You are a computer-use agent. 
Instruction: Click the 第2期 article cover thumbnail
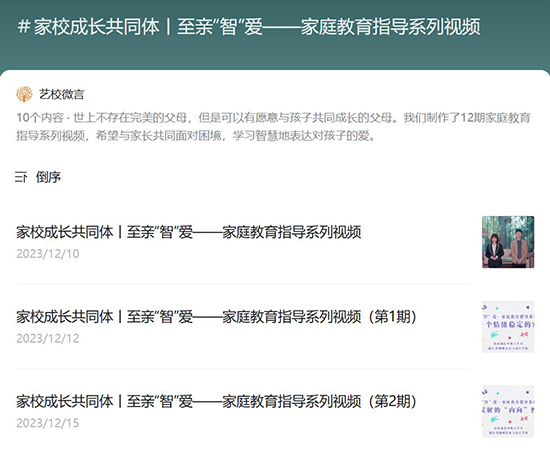coord(508,411)
